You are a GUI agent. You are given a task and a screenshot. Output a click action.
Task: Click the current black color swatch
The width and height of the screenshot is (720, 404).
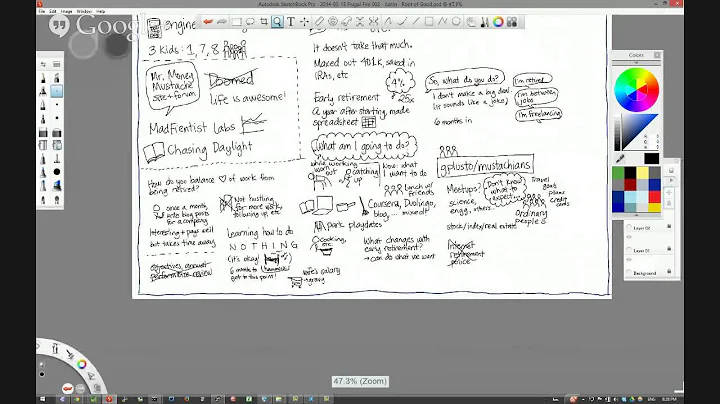pos(651,159)
